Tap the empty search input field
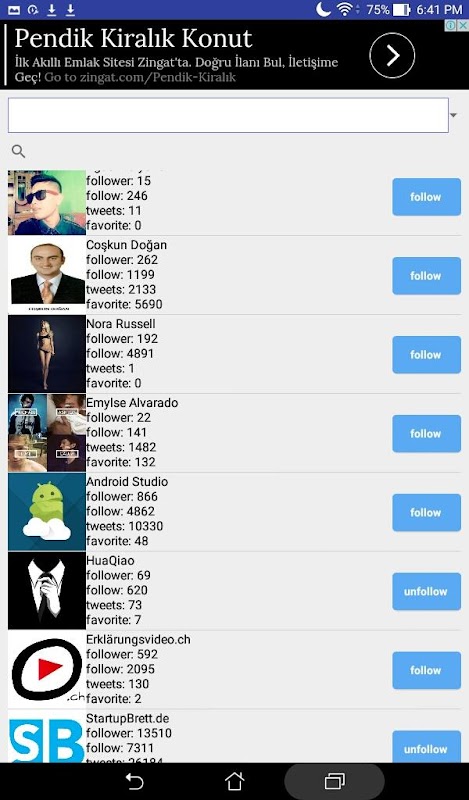This screenshot has width=469, height=800. (228, 115)
